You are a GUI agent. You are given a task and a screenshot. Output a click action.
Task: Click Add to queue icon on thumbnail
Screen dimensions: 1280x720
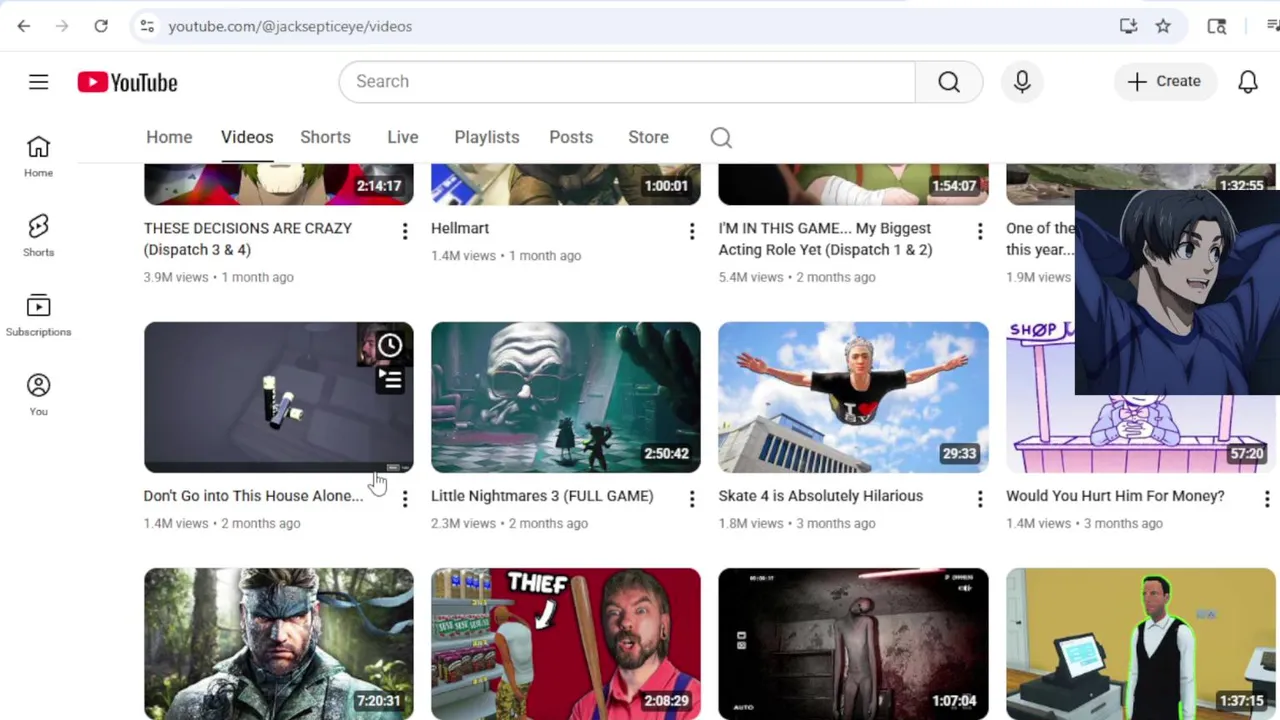(x=390, y=380)
